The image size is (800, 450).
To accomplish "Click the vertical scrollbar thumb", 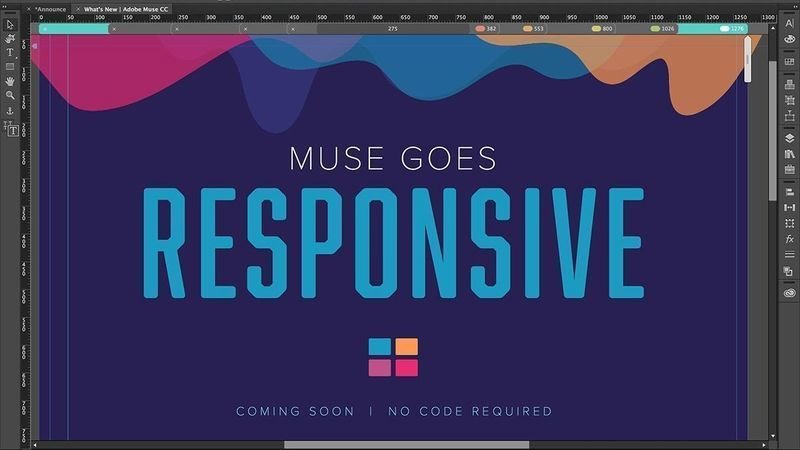I will point(772,130).
